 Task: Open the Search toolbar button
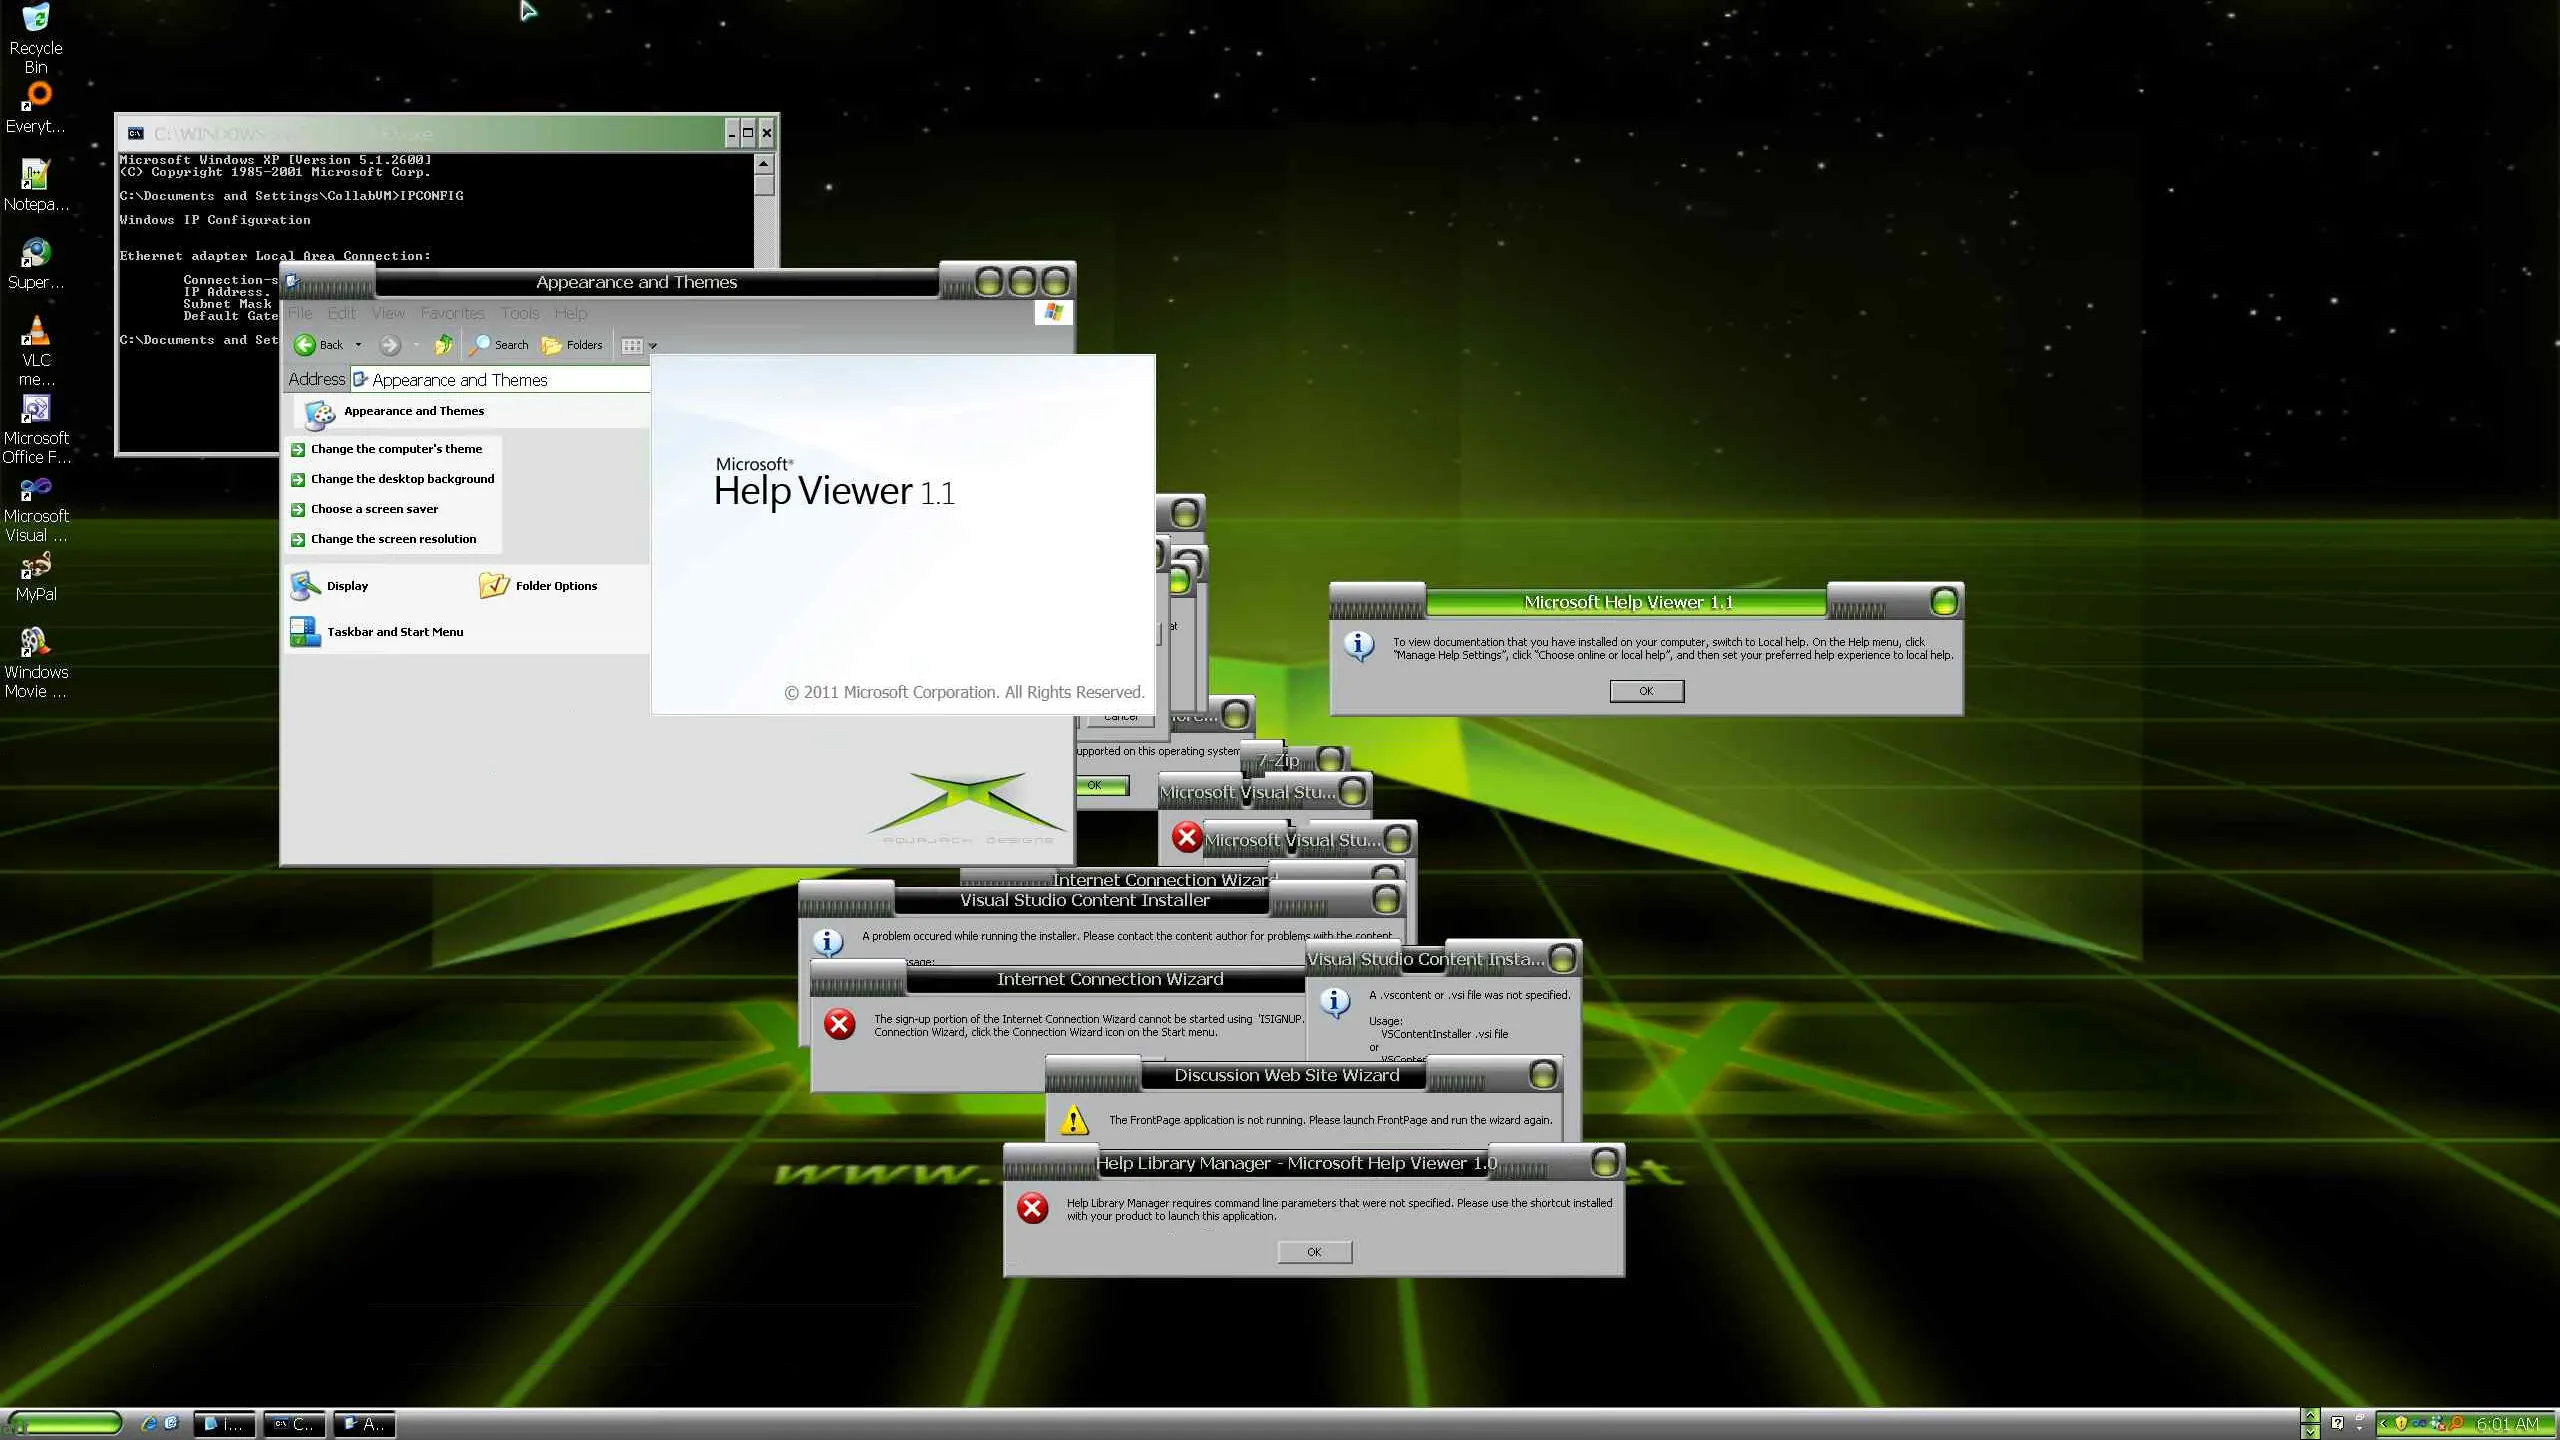(x=499, y=345)
